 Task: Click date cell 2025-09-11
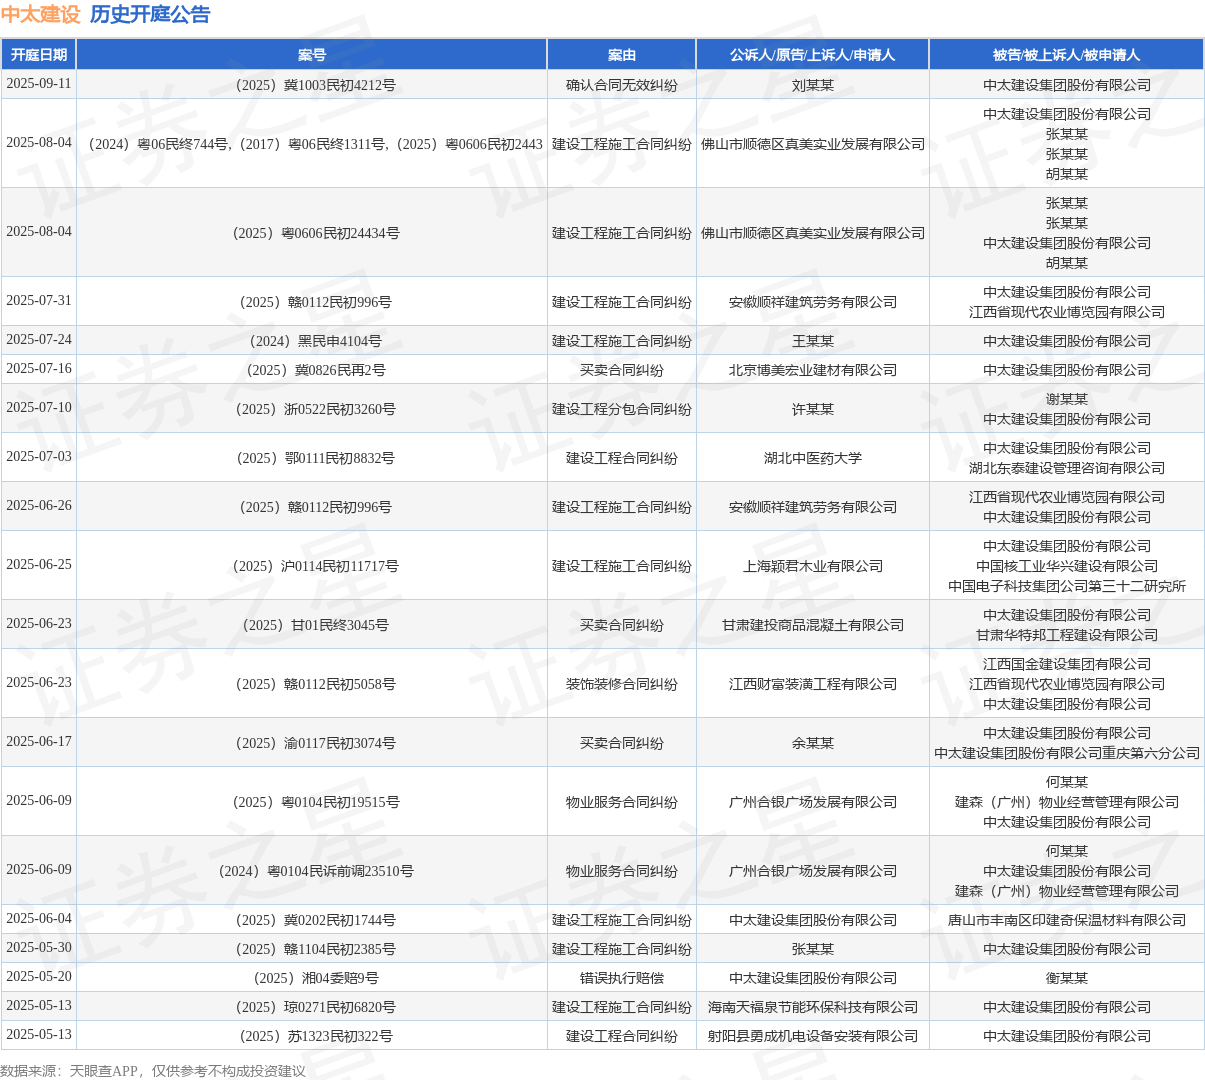pyautogui.click(x=39, y=84)
